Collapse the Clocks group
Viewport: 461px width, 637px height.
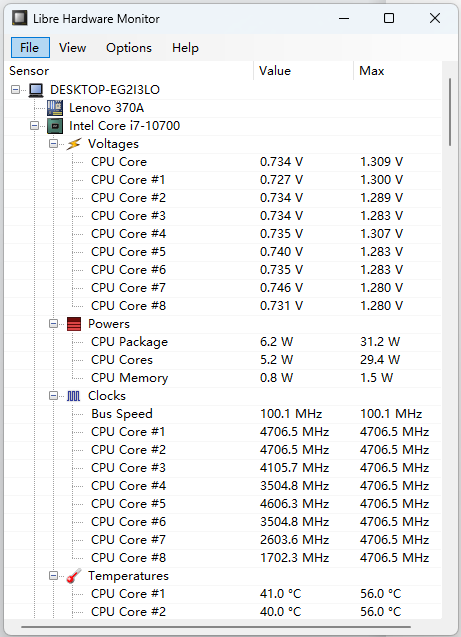53,396
